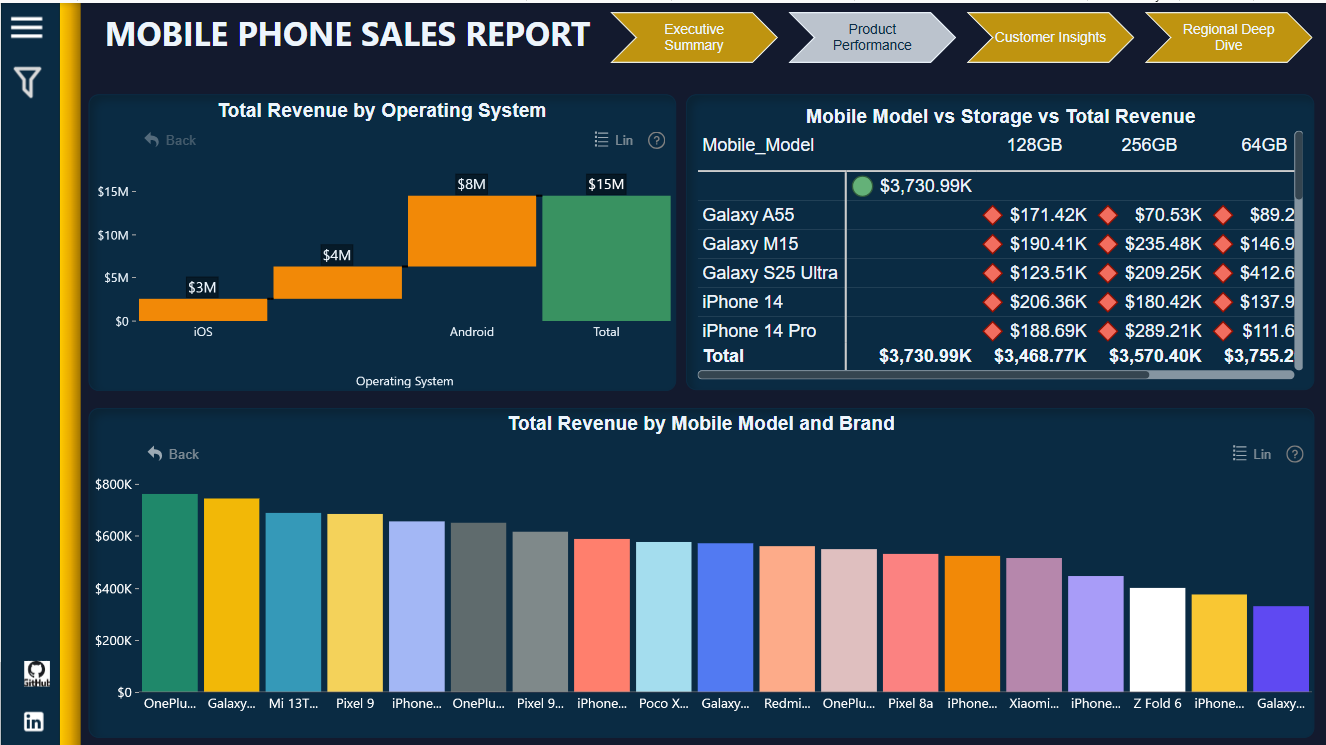Select the Xiaomi... mauve bar
1326x745 pixels.
(x=1034, y=625)
